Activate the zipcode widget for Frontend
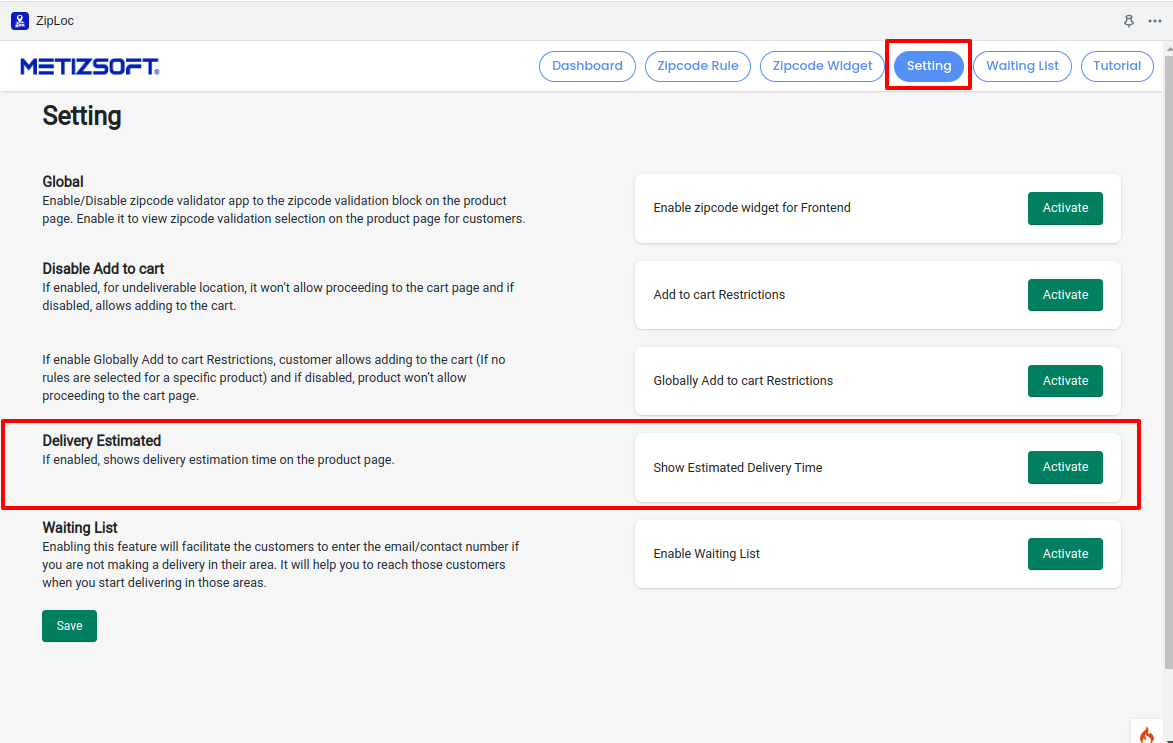The width and height of the screenshot is (1173, 743). click(1065, 208)
